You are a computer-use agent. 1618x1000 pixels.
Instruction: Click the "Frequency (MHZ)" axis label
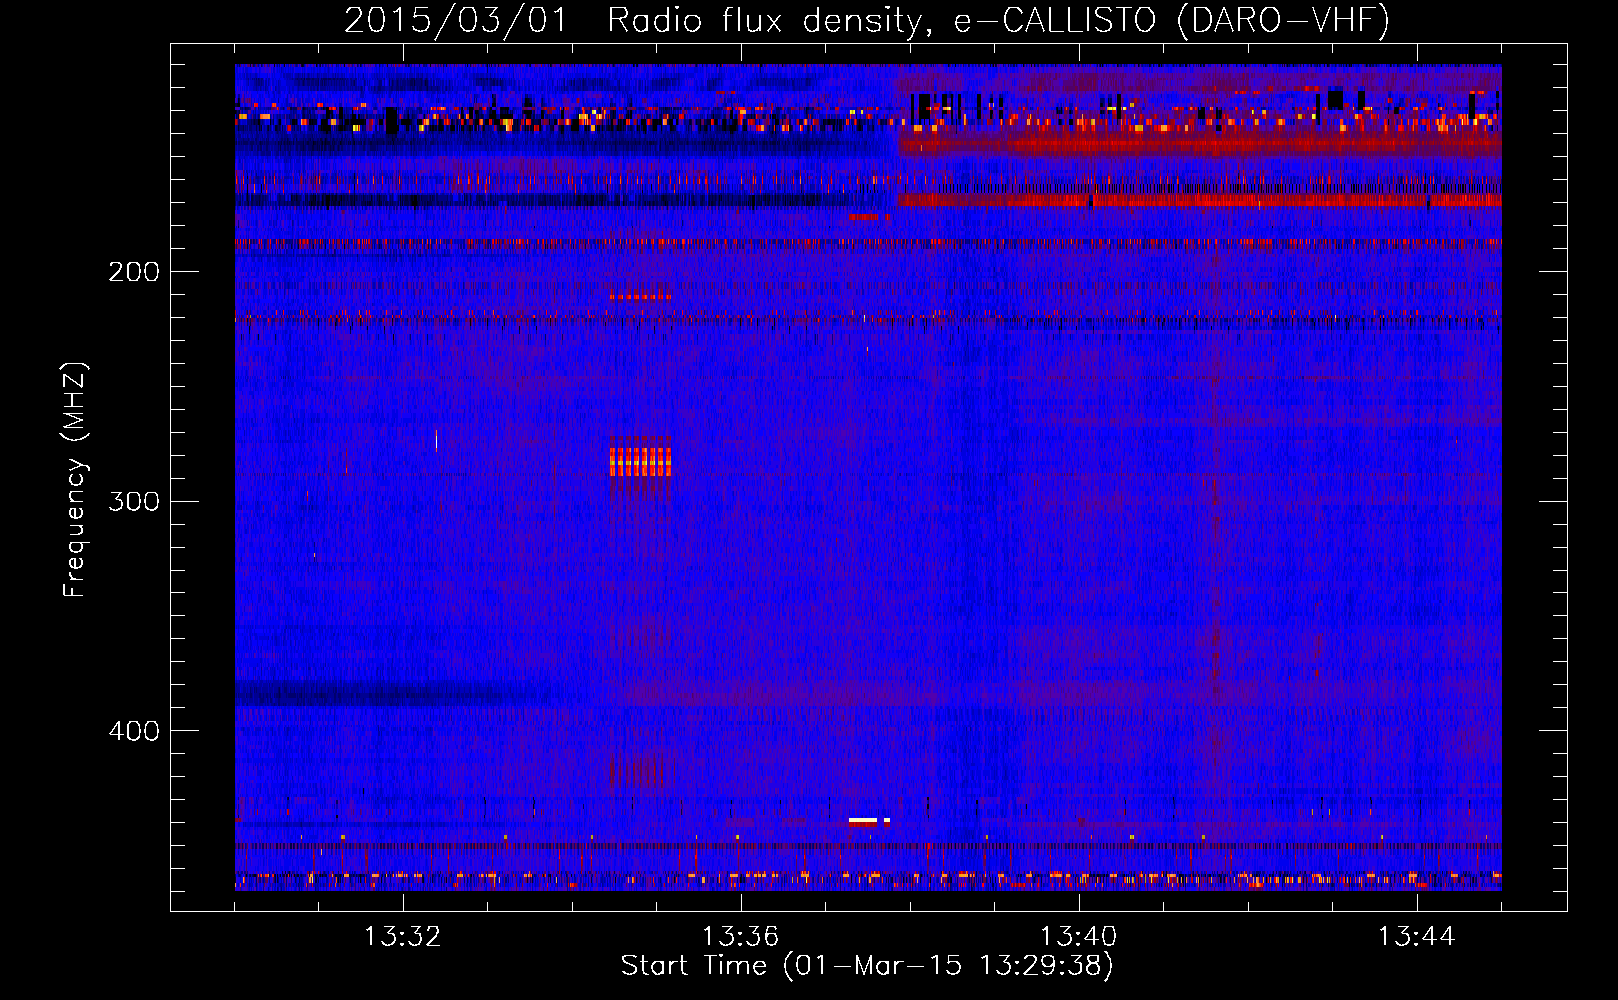click(75, 479)
